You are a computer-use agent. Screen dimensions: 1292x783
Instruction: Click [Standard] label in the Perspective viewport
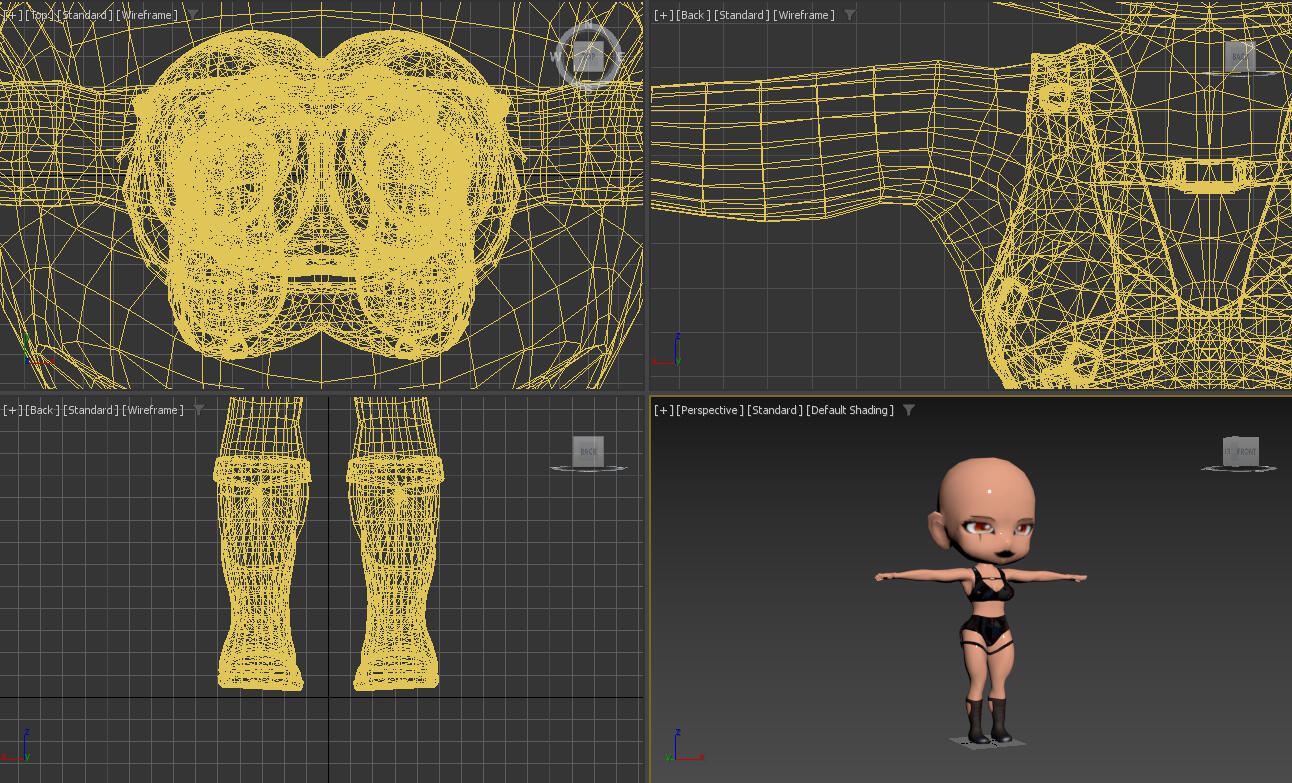[775, 410]
